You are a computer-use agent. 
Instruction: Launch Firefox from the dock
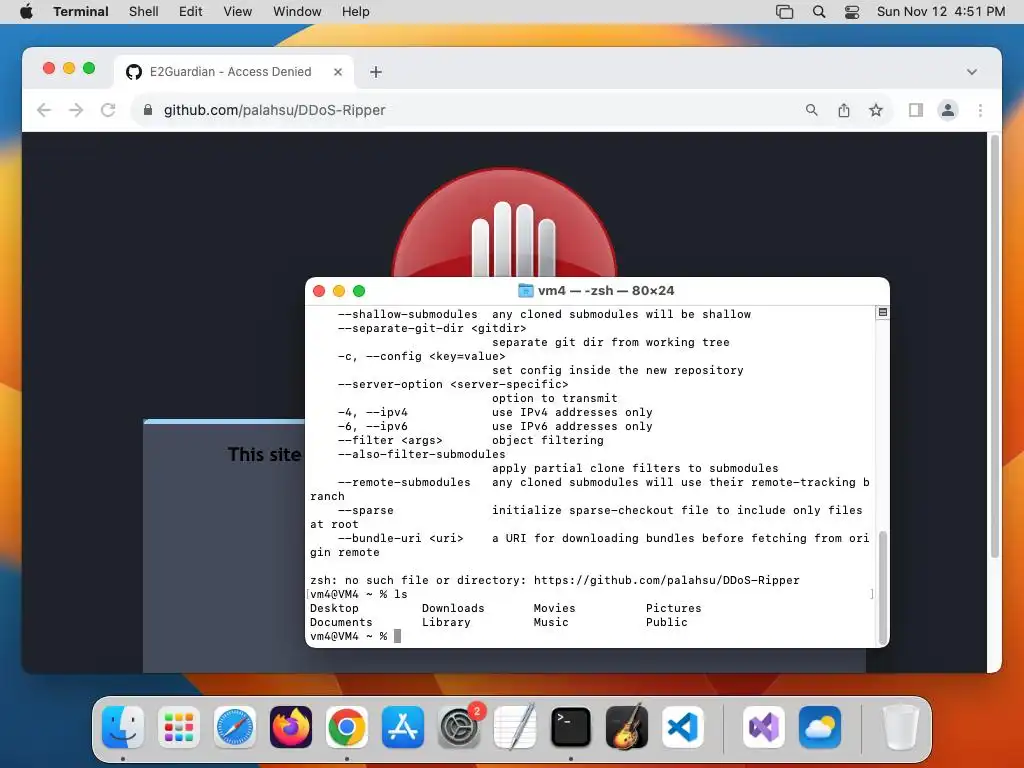coord(291,727)
